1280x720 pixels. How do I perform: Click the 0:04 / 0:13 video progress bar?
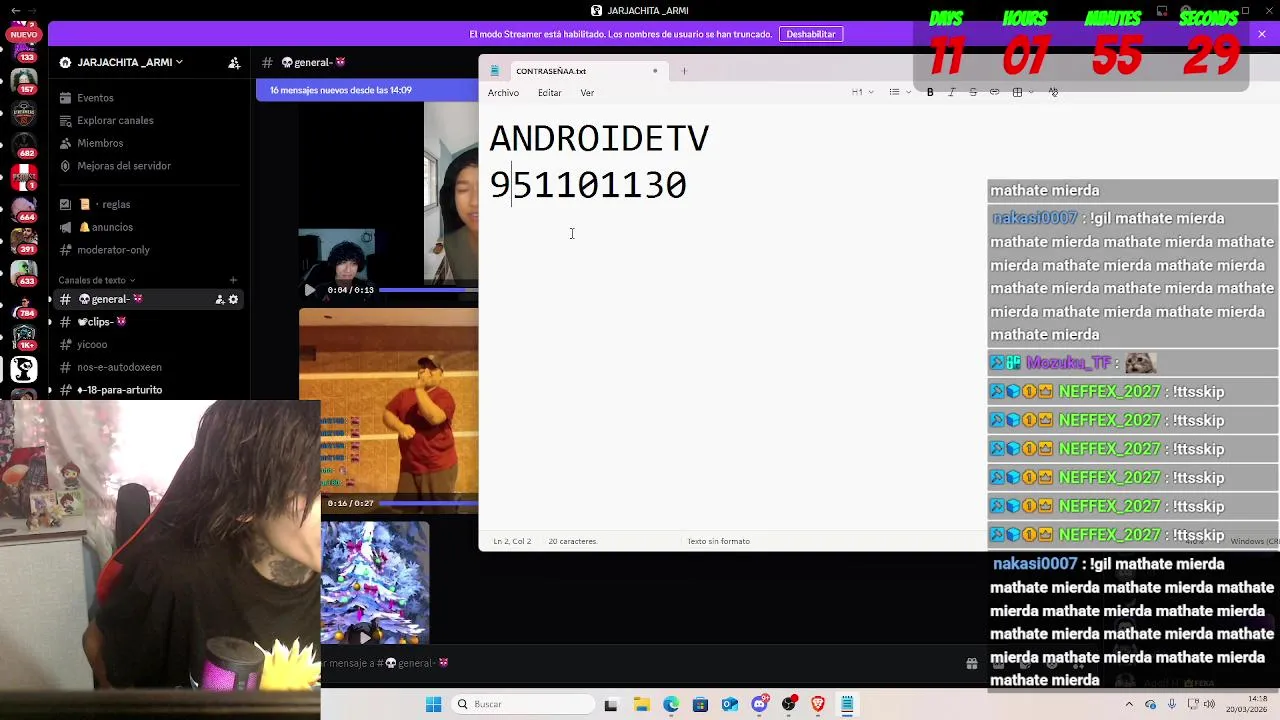tap(429, 290)
